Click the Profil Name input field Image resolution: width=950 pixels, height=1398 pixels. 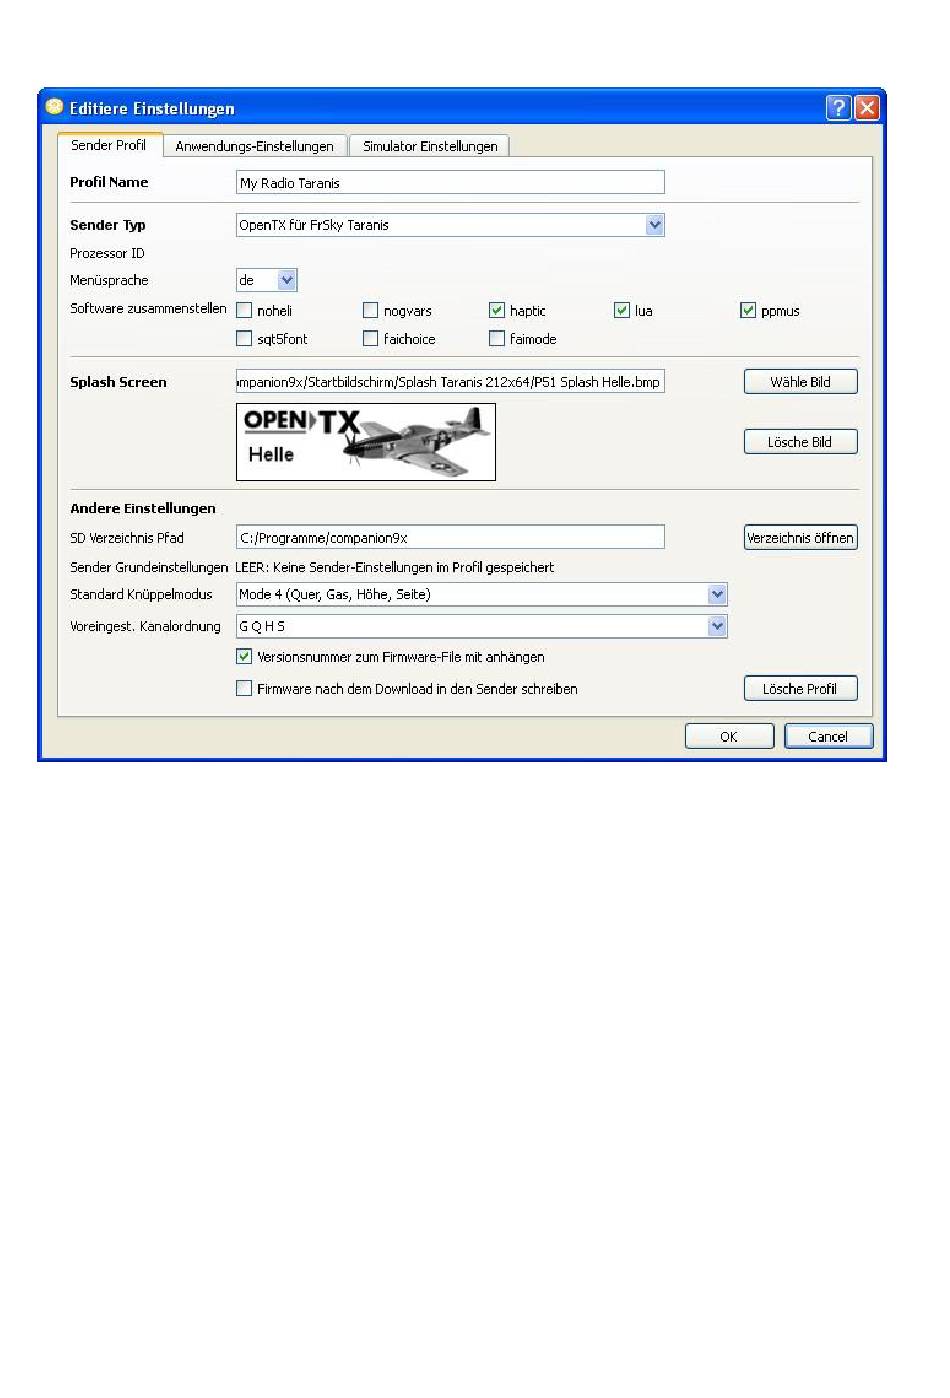pyautogui.click(x=450, y=183)
